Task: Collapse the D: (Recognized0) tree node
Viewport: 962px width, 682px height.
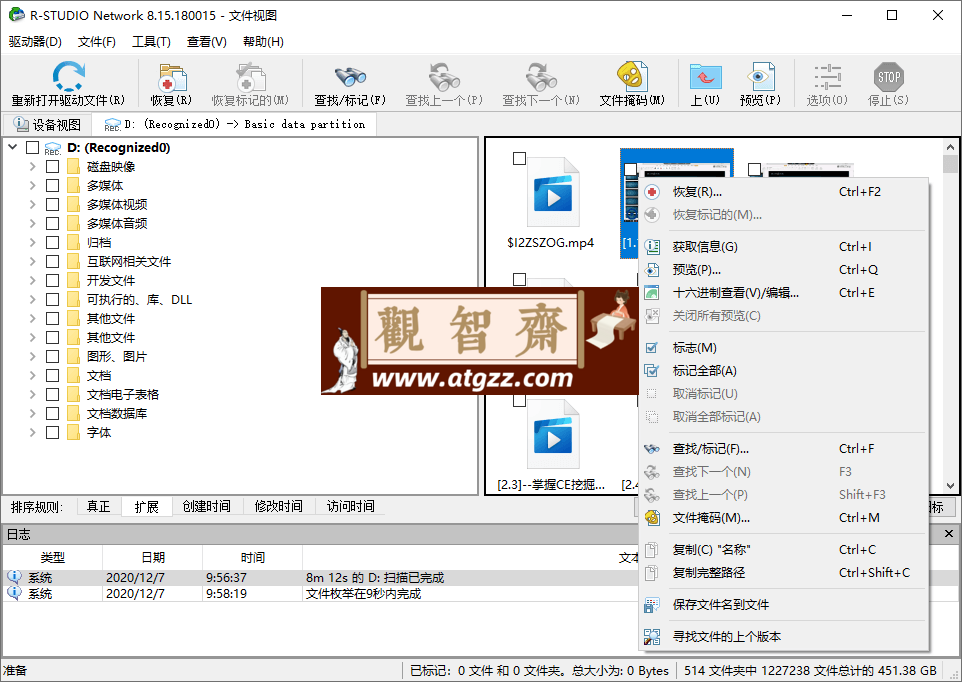Action: click(x=13, y=147)
